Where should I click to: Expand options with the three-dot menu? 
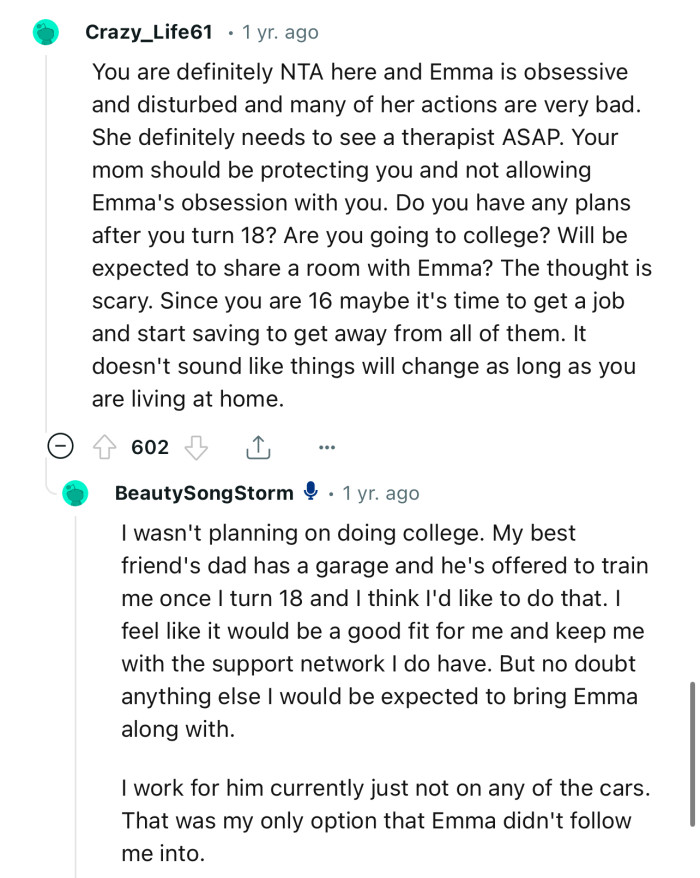click(x=327, y=447)
